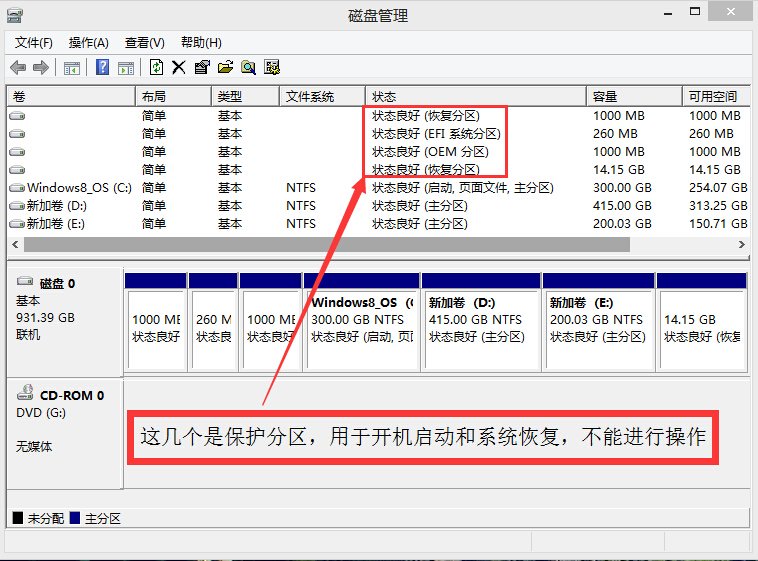Click the volume list scroll right arrow
Screen dimensions: 758x561
(742, 245)
